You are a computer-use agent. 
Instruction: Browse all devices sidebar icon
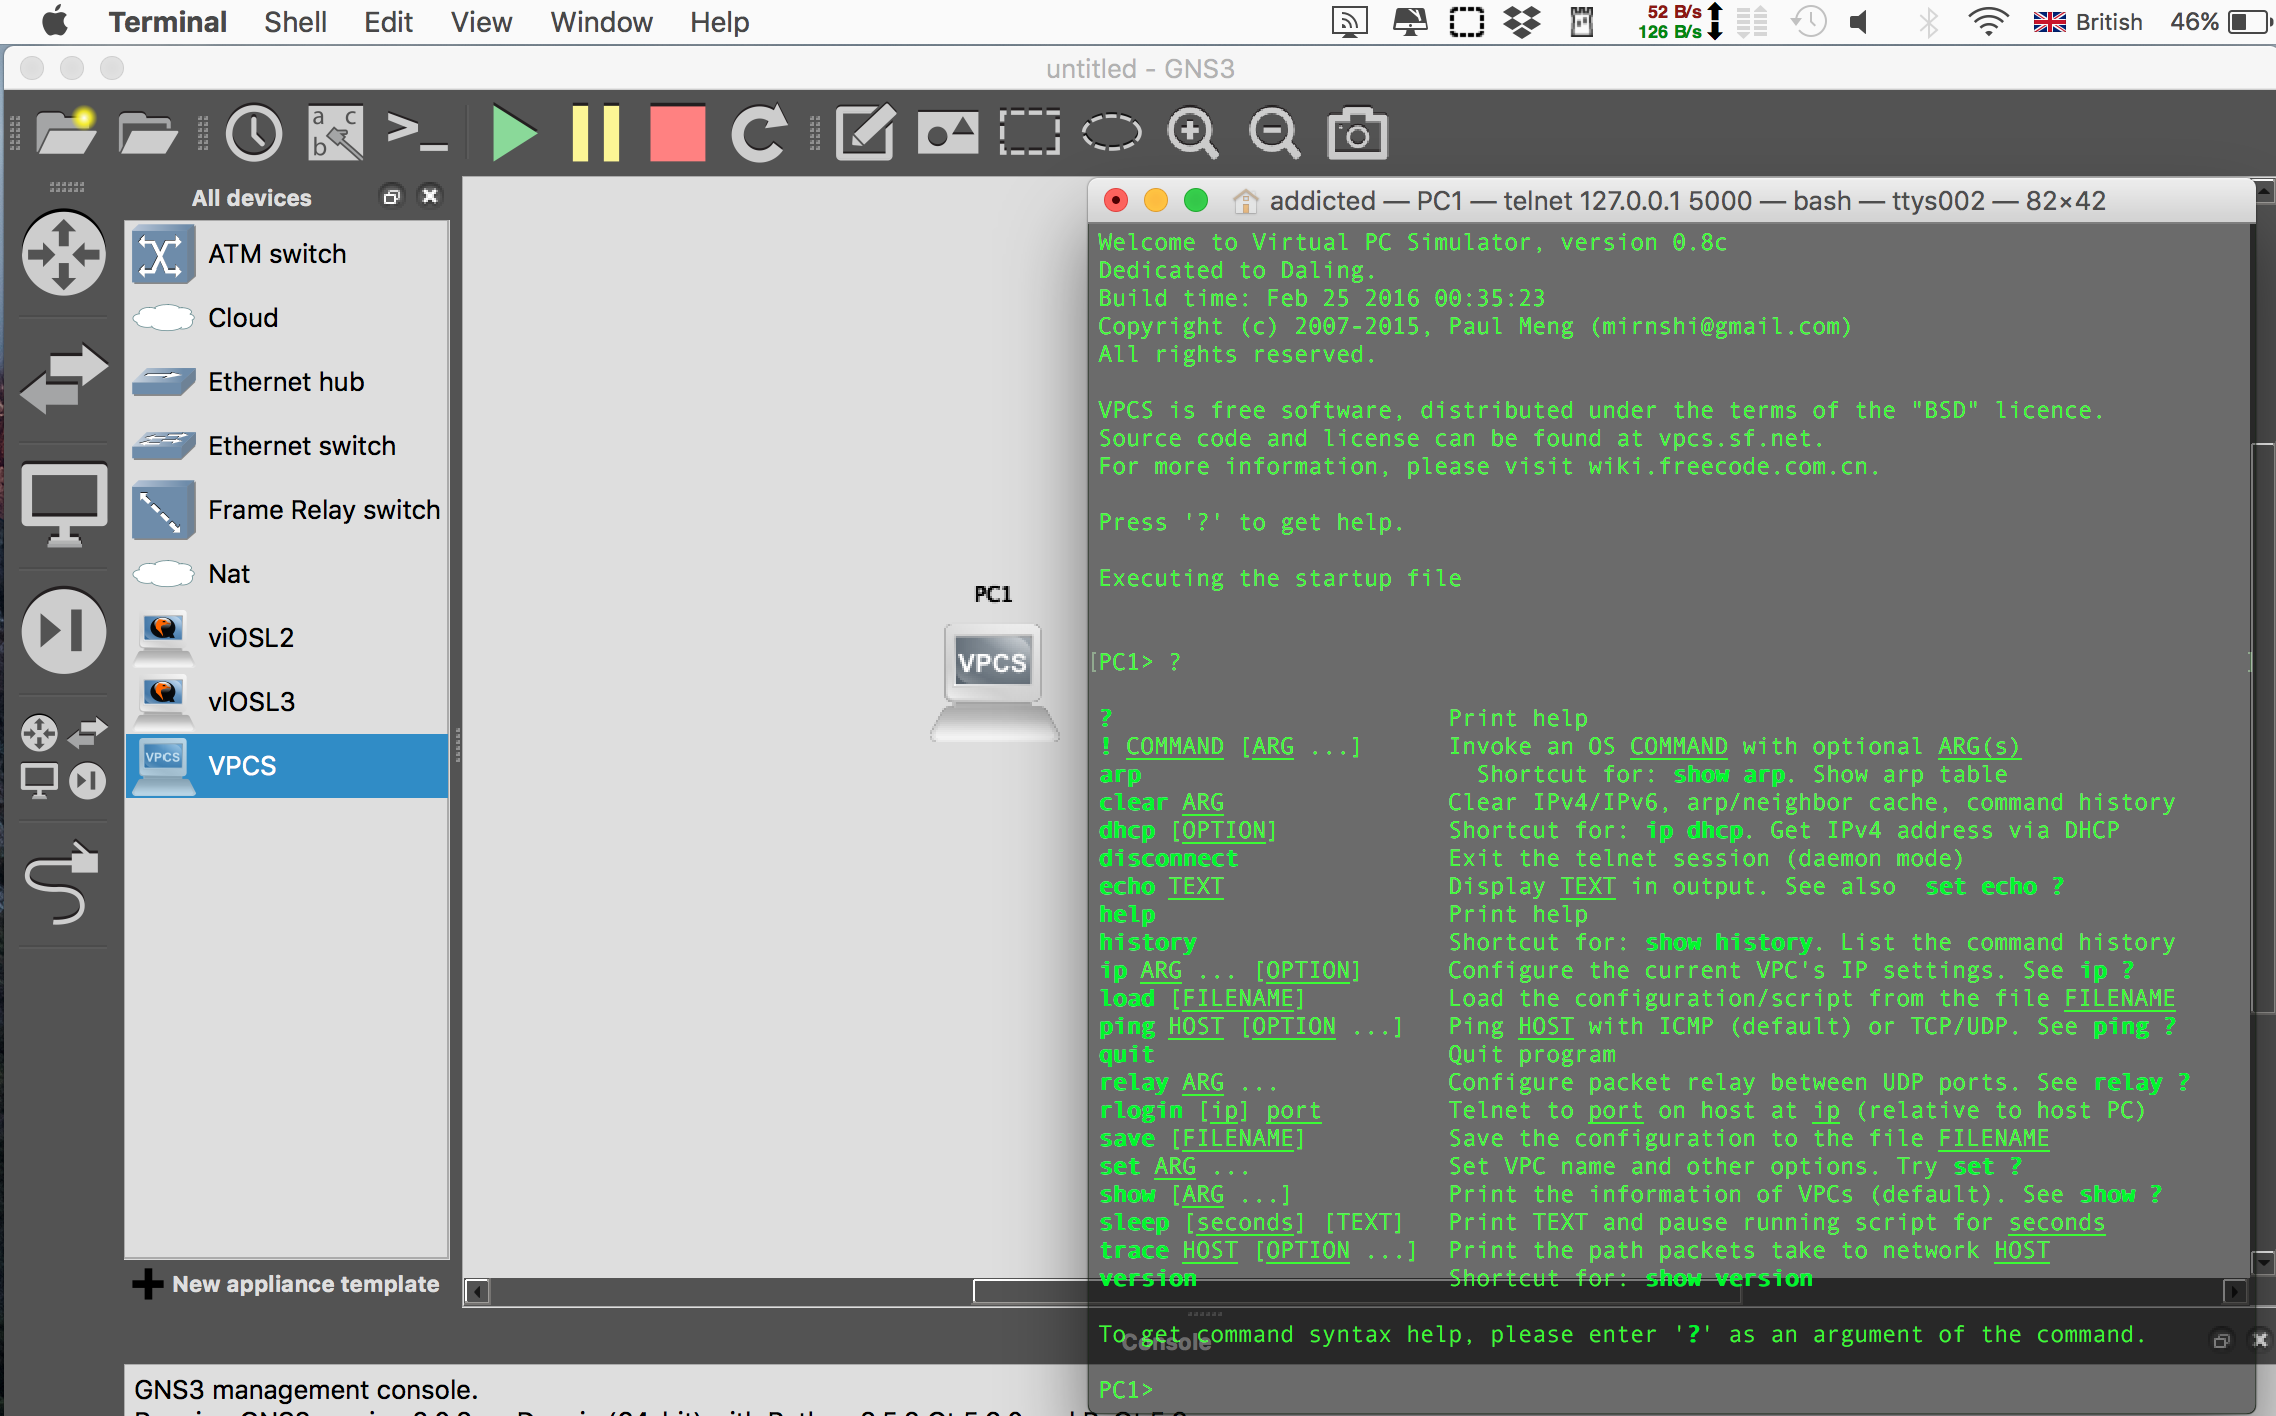pos(64,757)
